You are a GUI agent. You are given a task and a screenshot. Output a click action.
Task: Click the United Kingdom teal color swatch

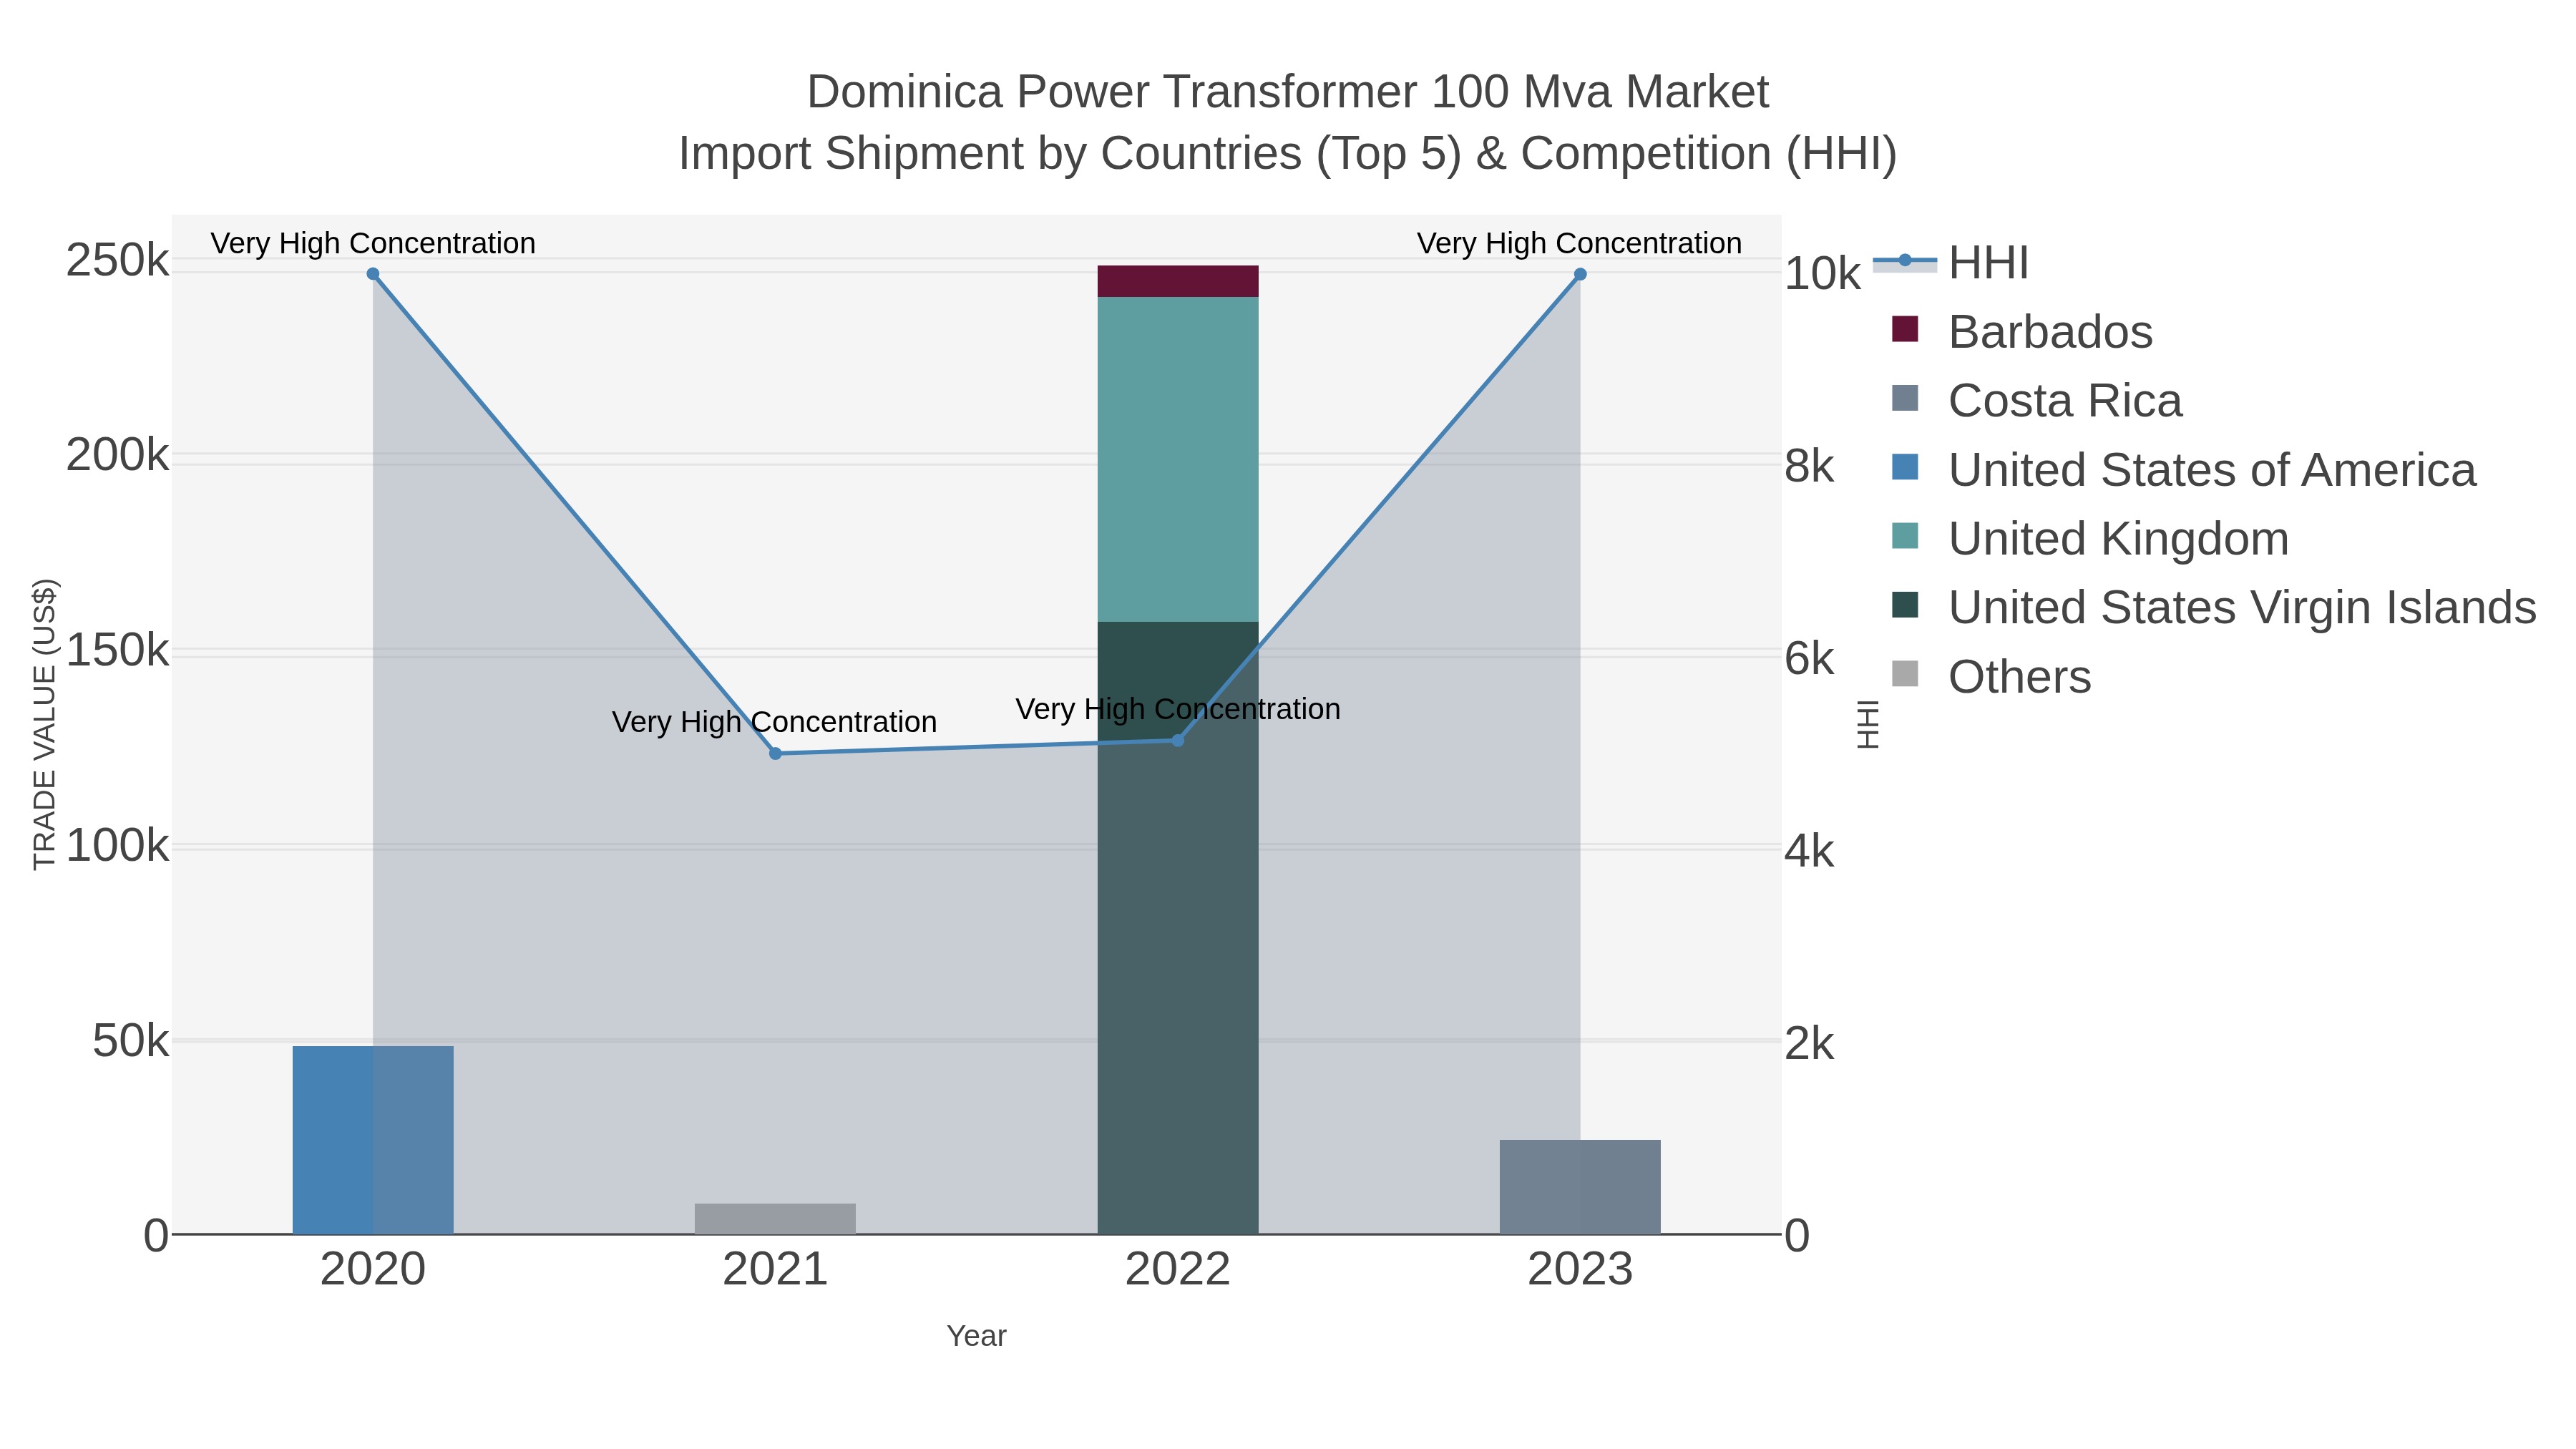click(1905, 536)
